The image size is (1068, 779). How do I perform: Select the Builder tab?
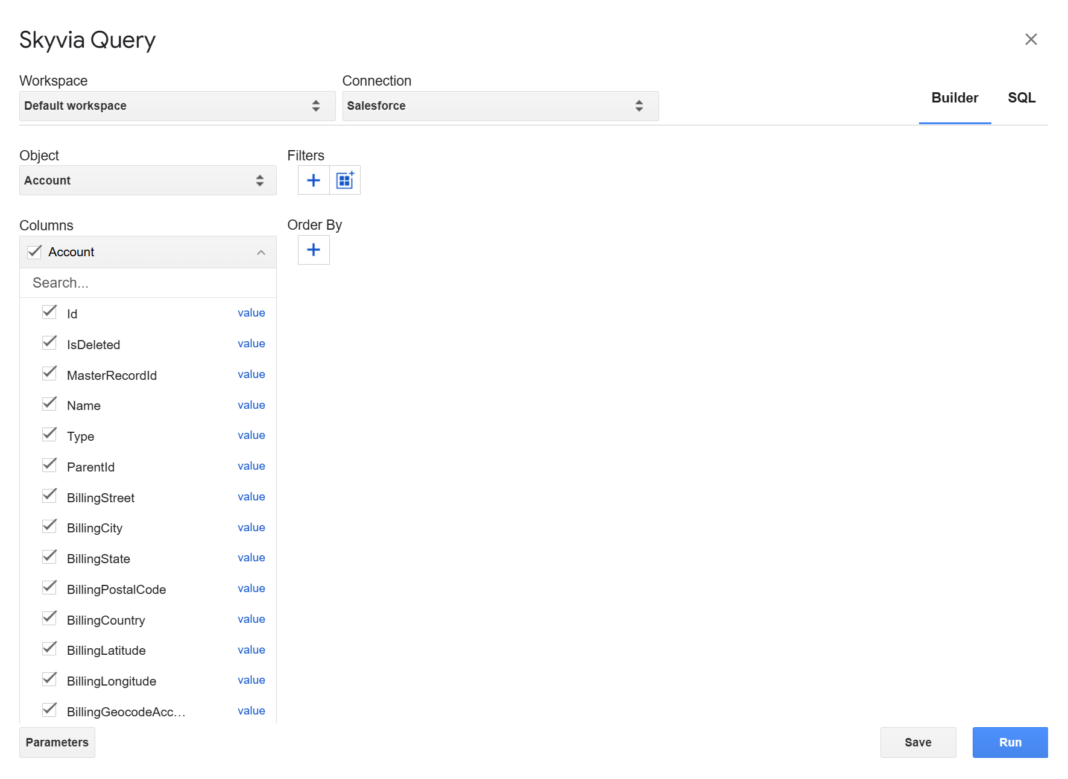point(955,98)
